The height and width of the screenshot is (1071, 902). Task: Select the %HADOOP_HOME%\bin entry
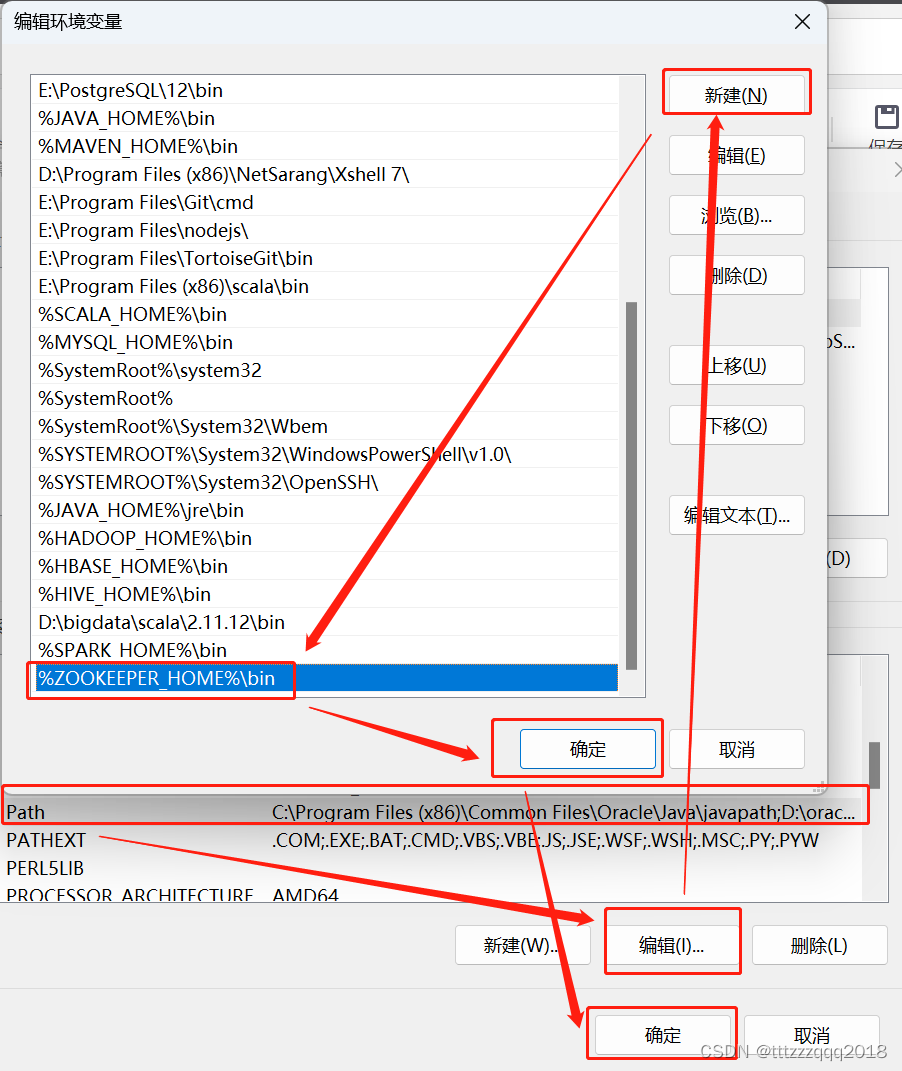[x=325, y=538]
